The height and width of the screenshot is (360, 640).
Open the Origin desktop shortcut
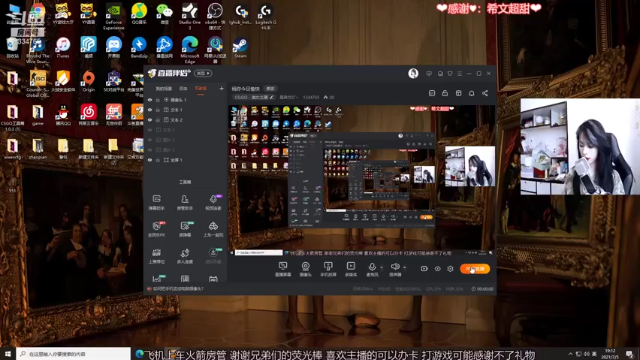pyautogui.click(x=88, y=81)
